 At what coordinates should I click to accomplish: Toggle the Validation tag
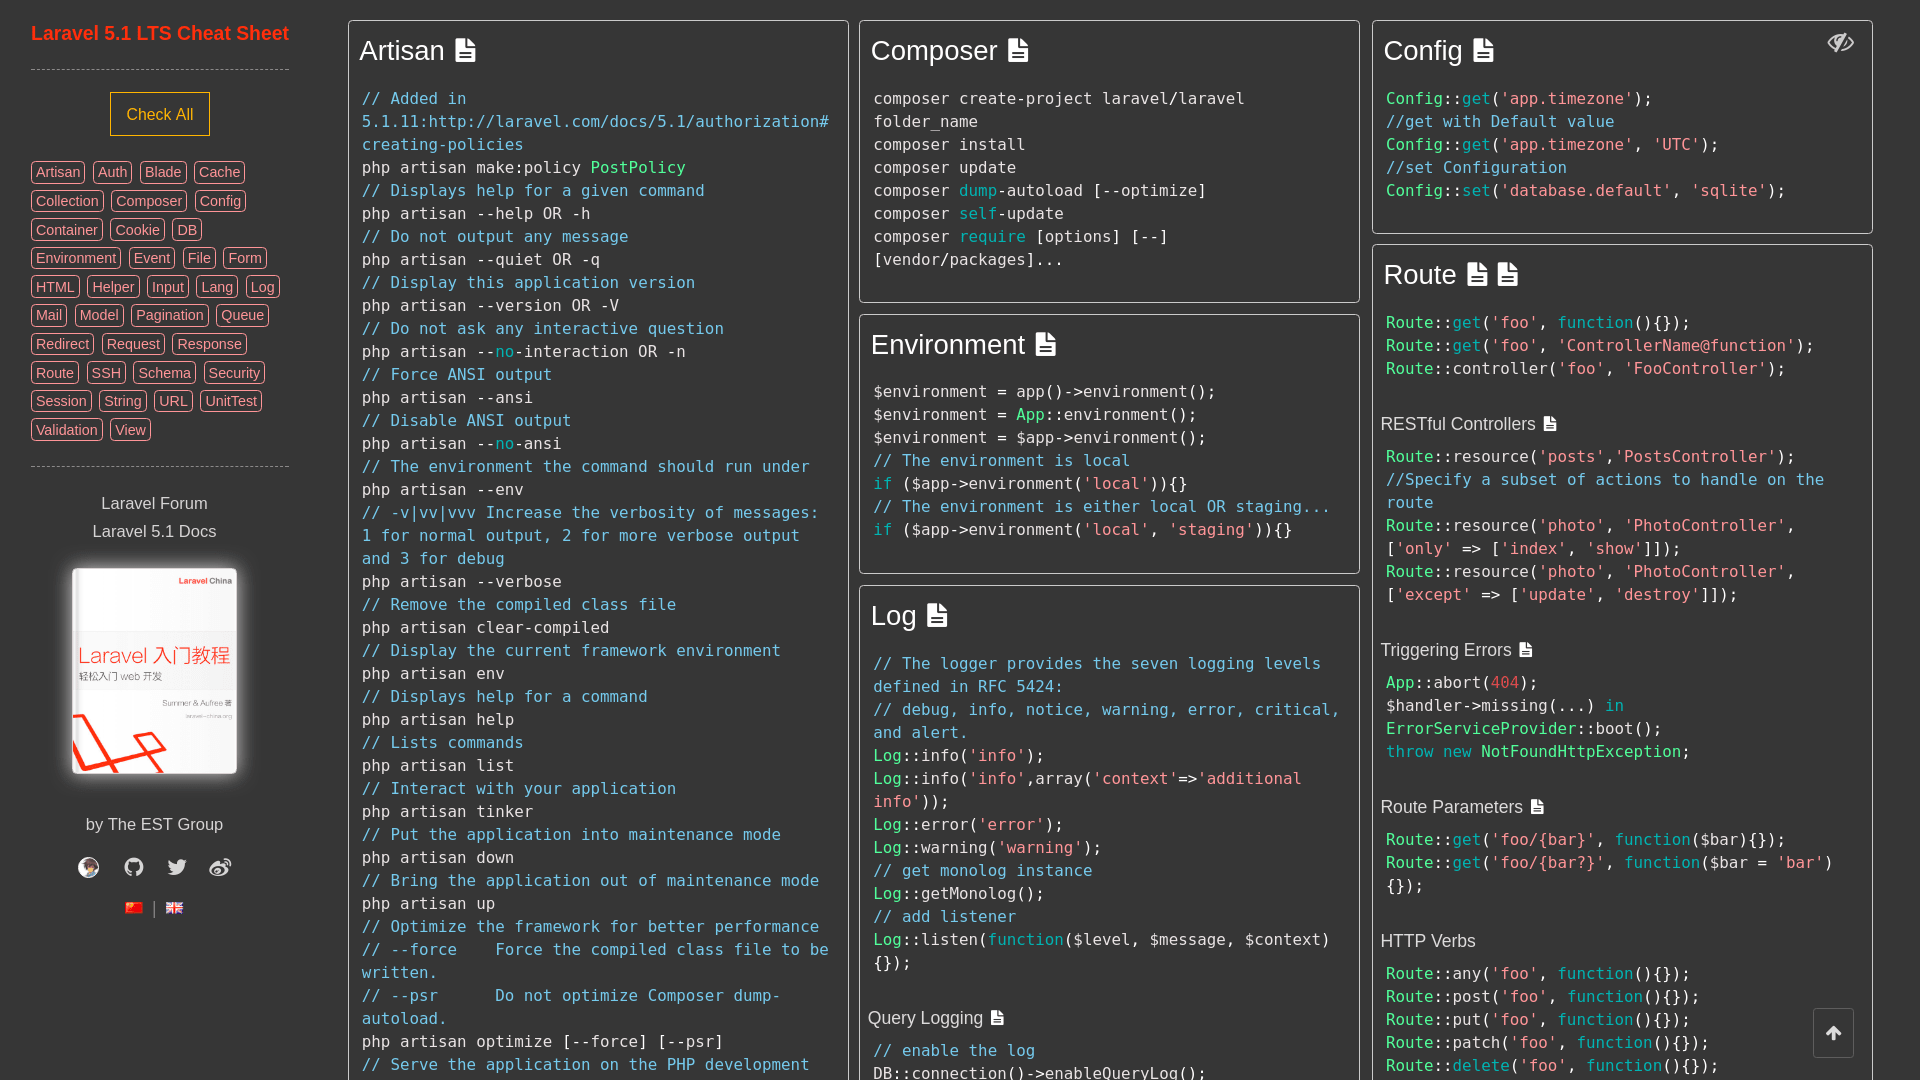click(67, 430)
